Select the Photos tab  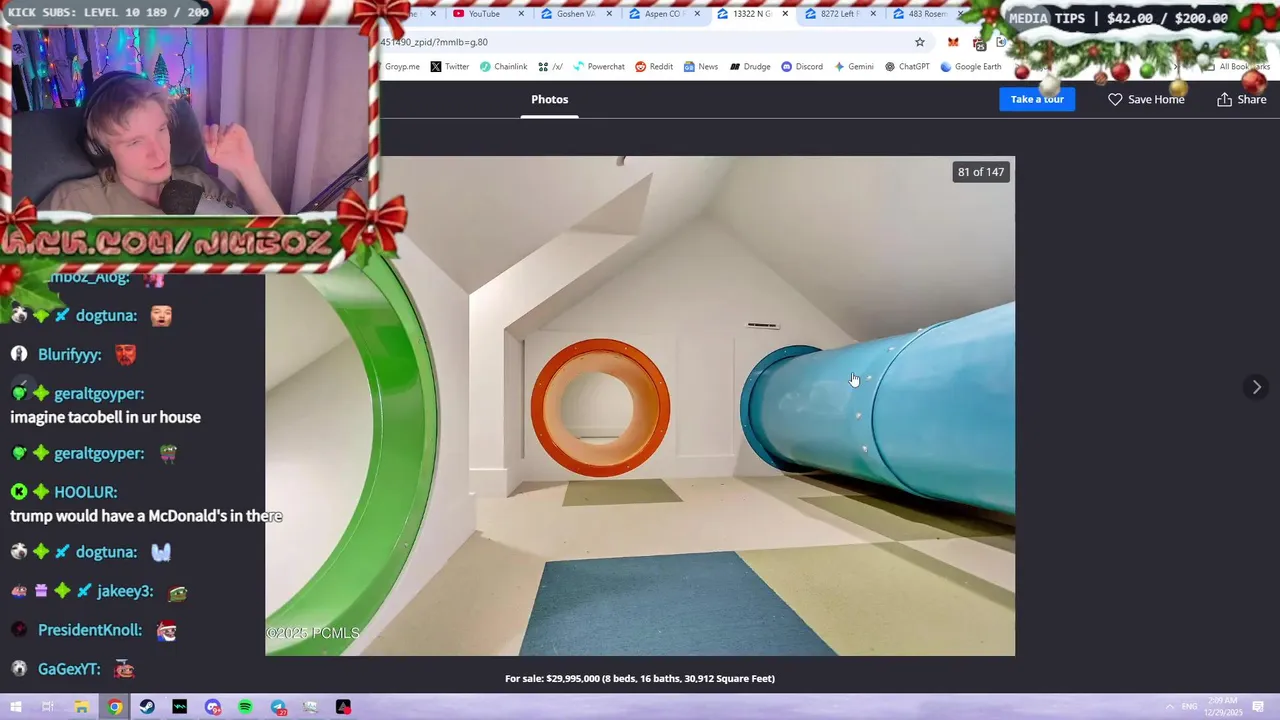pos(549,99)
